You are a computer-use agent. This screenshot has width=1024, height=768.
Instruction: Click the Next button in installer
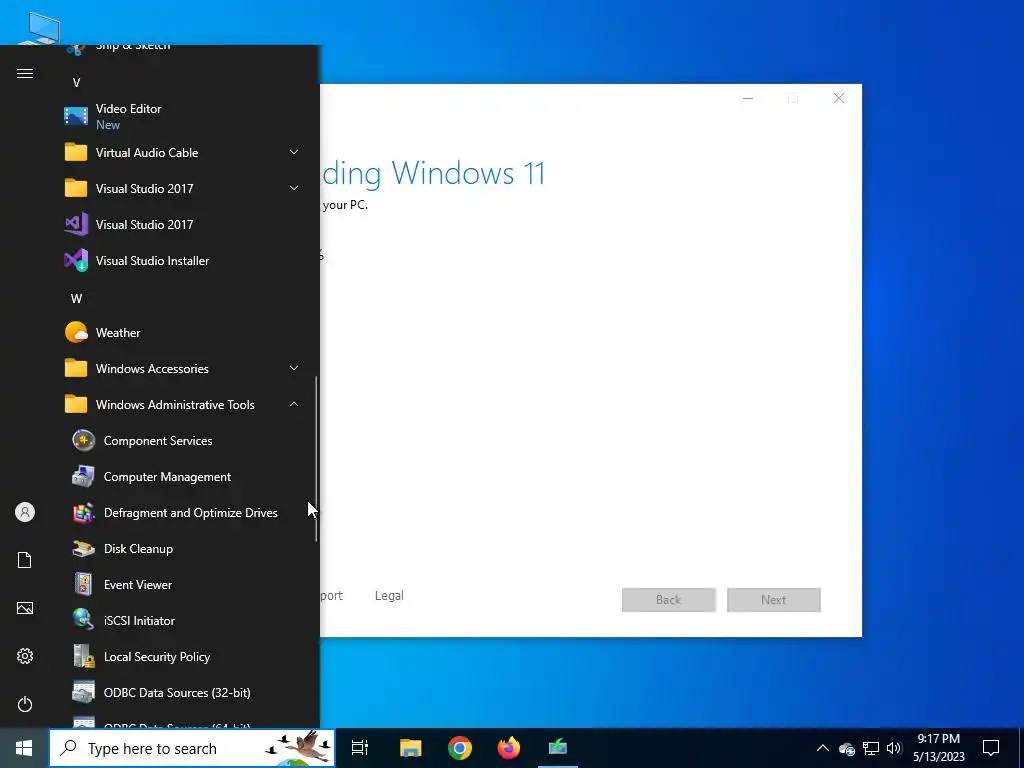(774, 600)
